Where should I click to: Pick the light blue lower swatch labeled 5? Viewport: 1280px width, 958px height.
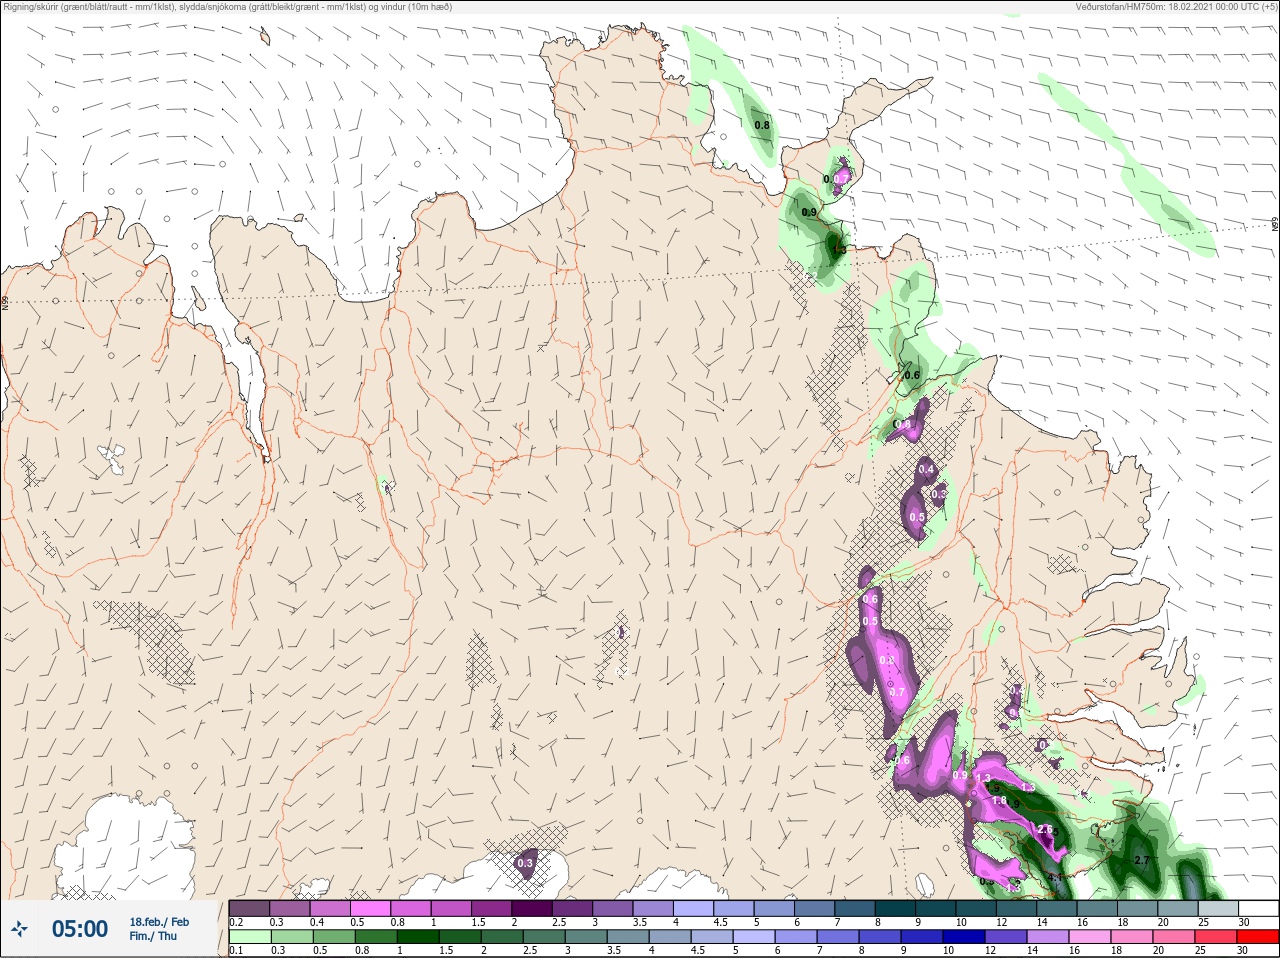[755, 937]
